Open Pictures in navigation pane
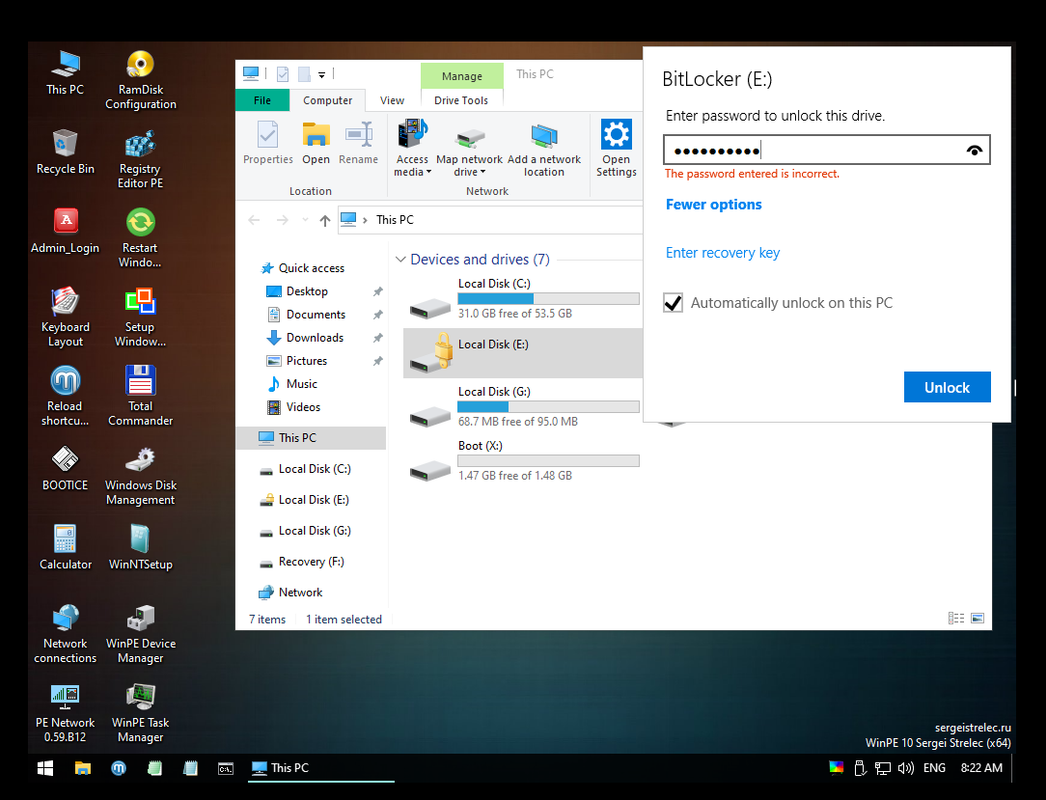 306,361
